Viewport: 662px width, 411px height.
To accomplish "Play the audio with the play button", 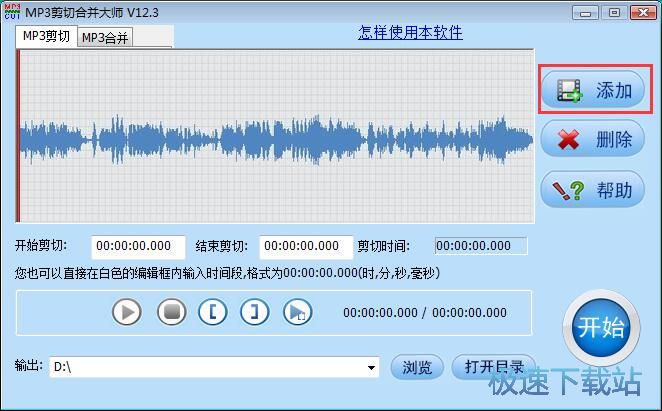I will pos(127,313).
